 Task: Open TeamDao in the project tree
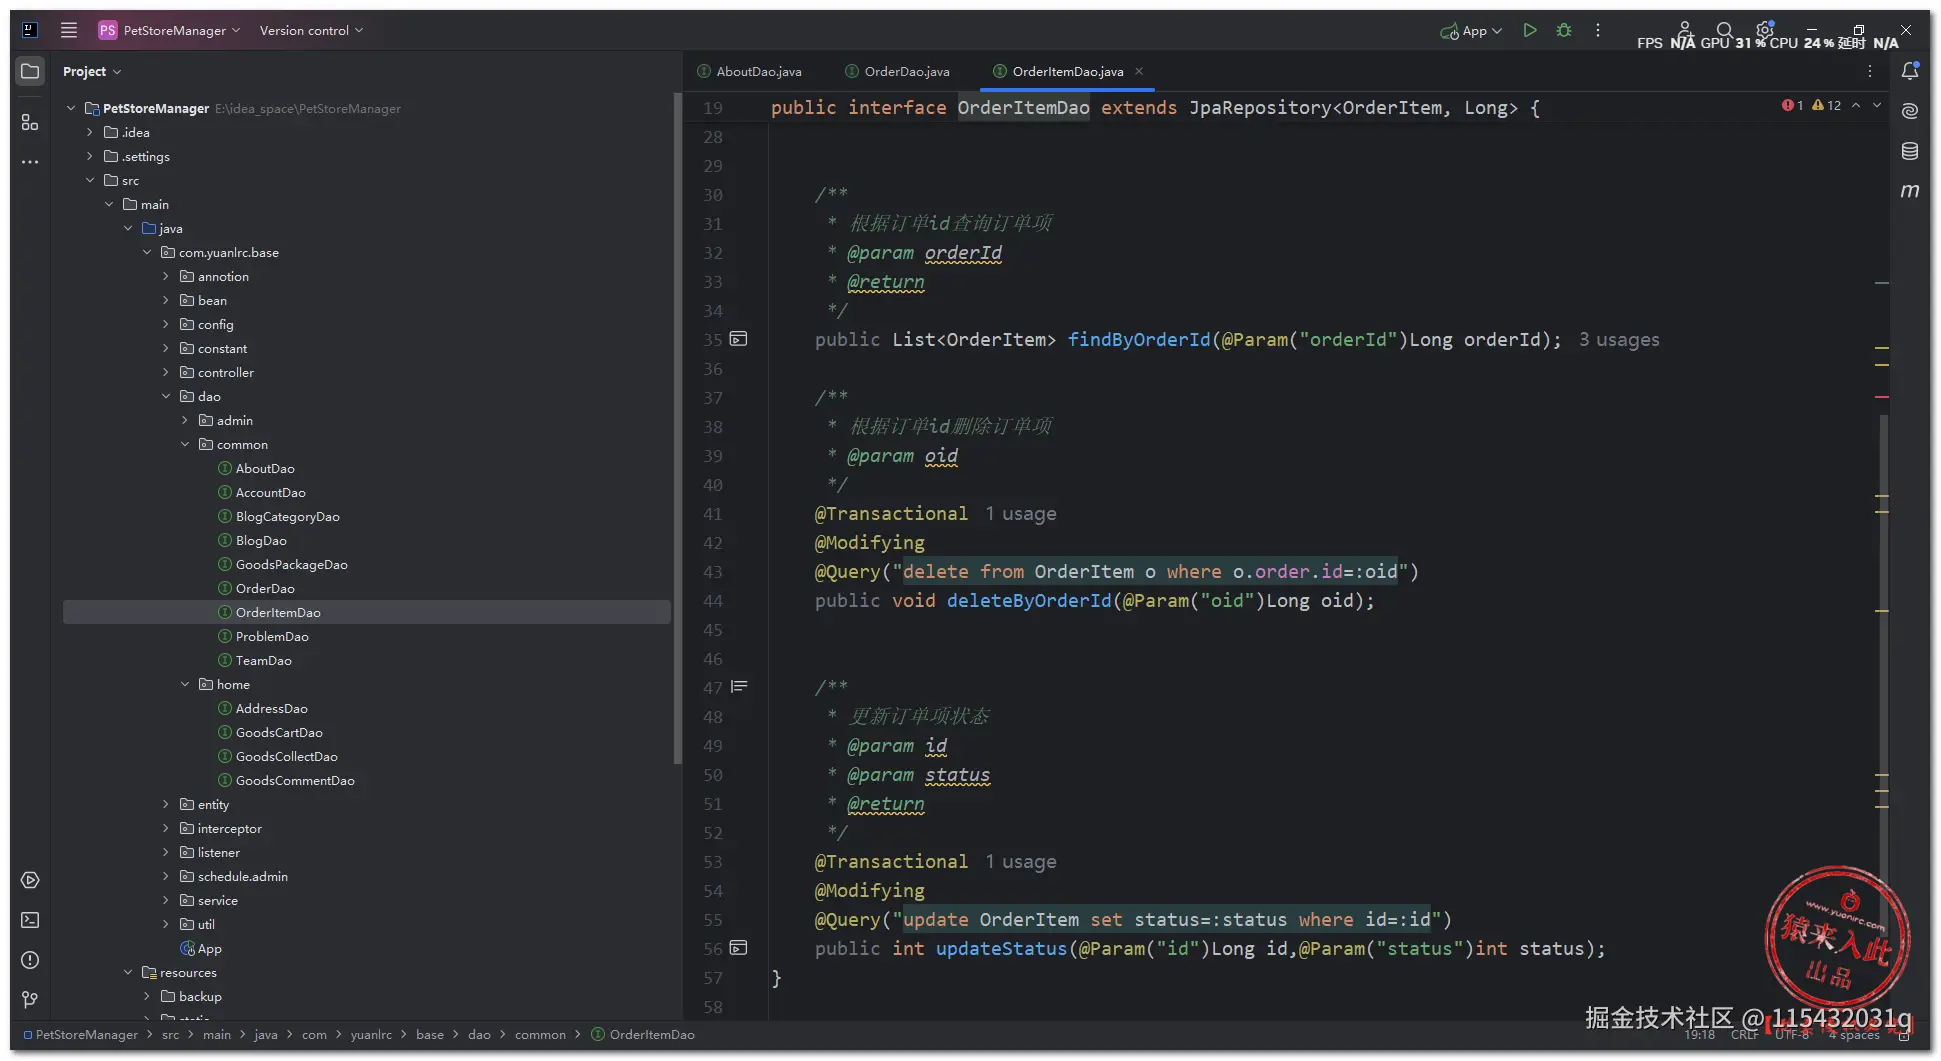tap(263, 660)
